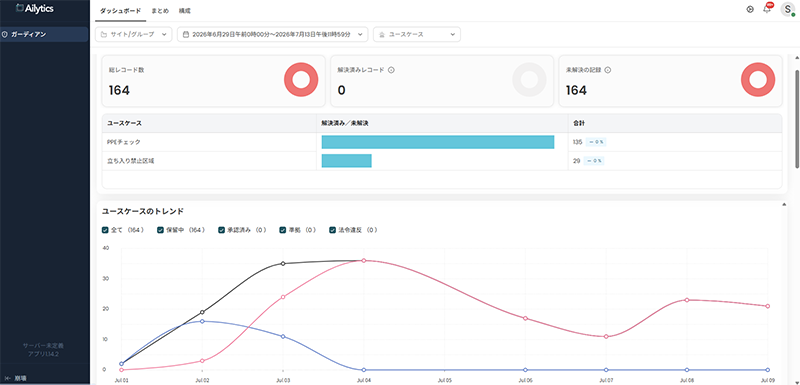The width and height of the screenshot is (800, 385).
Task: Click the page scrollbar up arrow
Action: pyautogui.click(x=797, y=57)
